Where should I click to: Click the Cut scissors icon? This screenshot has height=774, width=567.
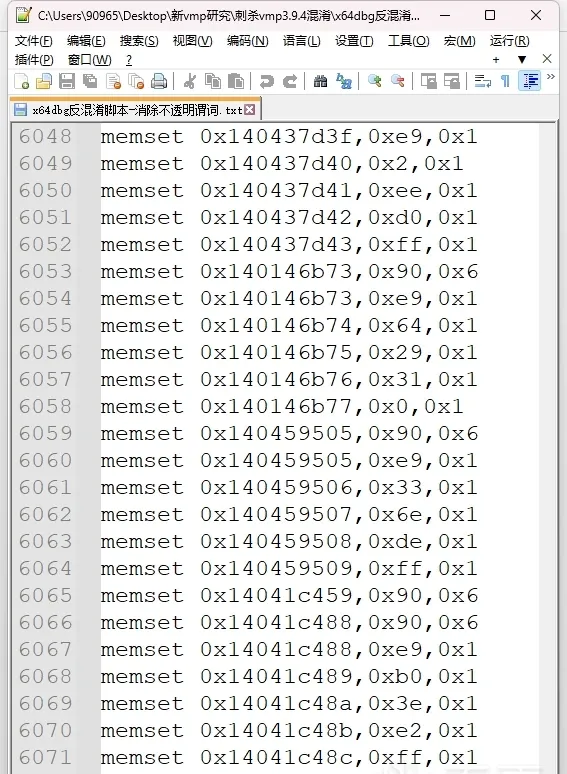[189, 81]
